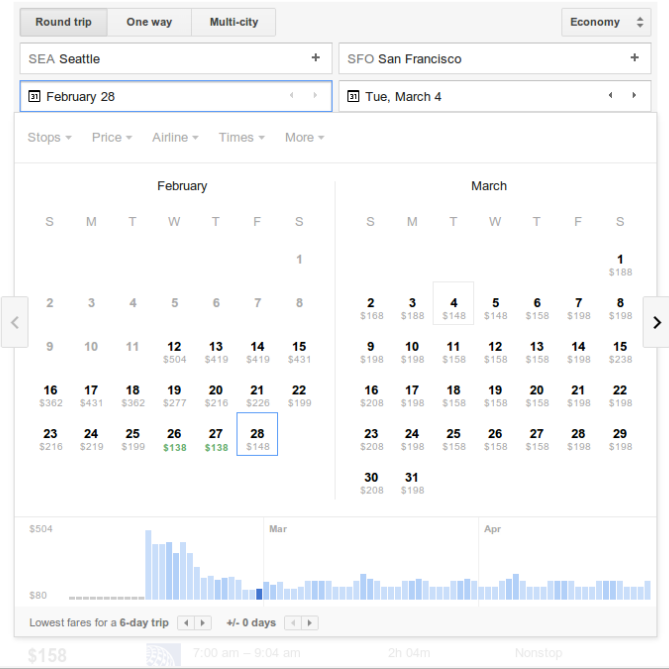The height and width of the screenshot is (669, 669).
Task: Open the Times filter menu
Action: coord(241,137)
